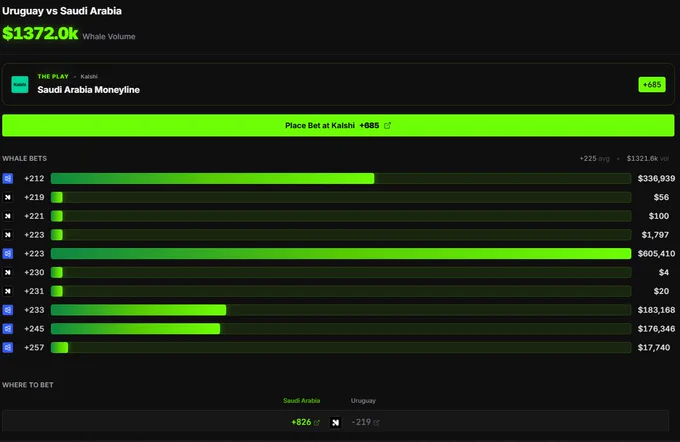This screenshot has width=680, height=442.
Task: Click the black source icon in the +221 row
Action: click(x=8, y=216)
